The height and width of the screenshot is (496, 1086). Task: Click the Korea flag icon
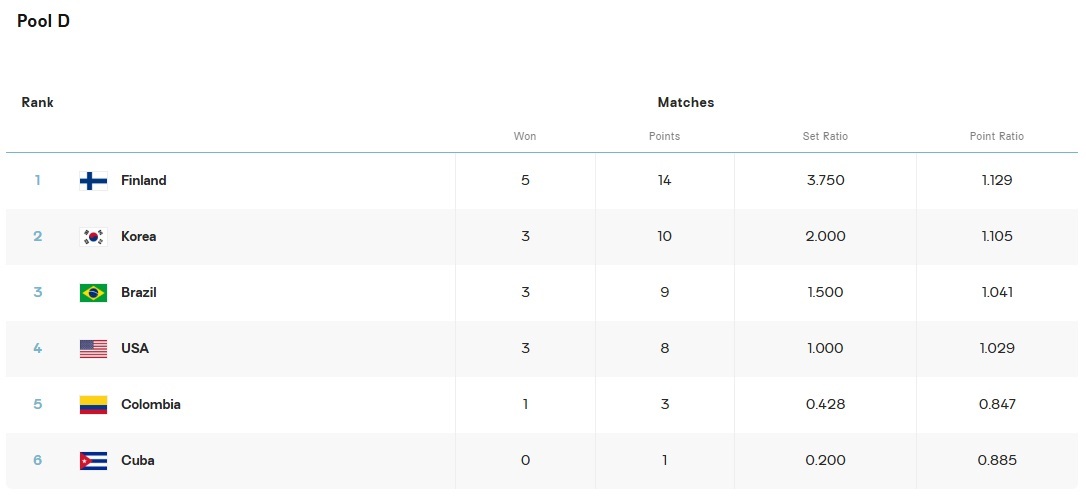pyautogui.click(x=93, y=237)
